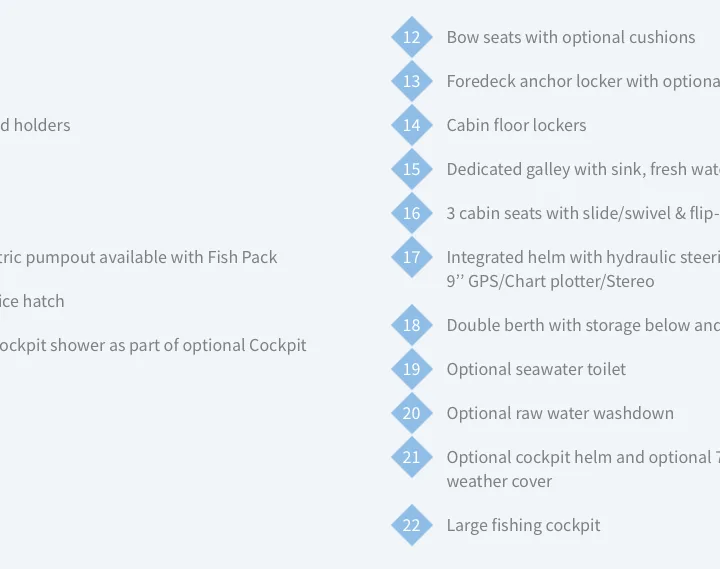Viewport: 720px width, 569px height.
Task: Select 'Optional raw water washdown' text
Action: pos(560,413)
